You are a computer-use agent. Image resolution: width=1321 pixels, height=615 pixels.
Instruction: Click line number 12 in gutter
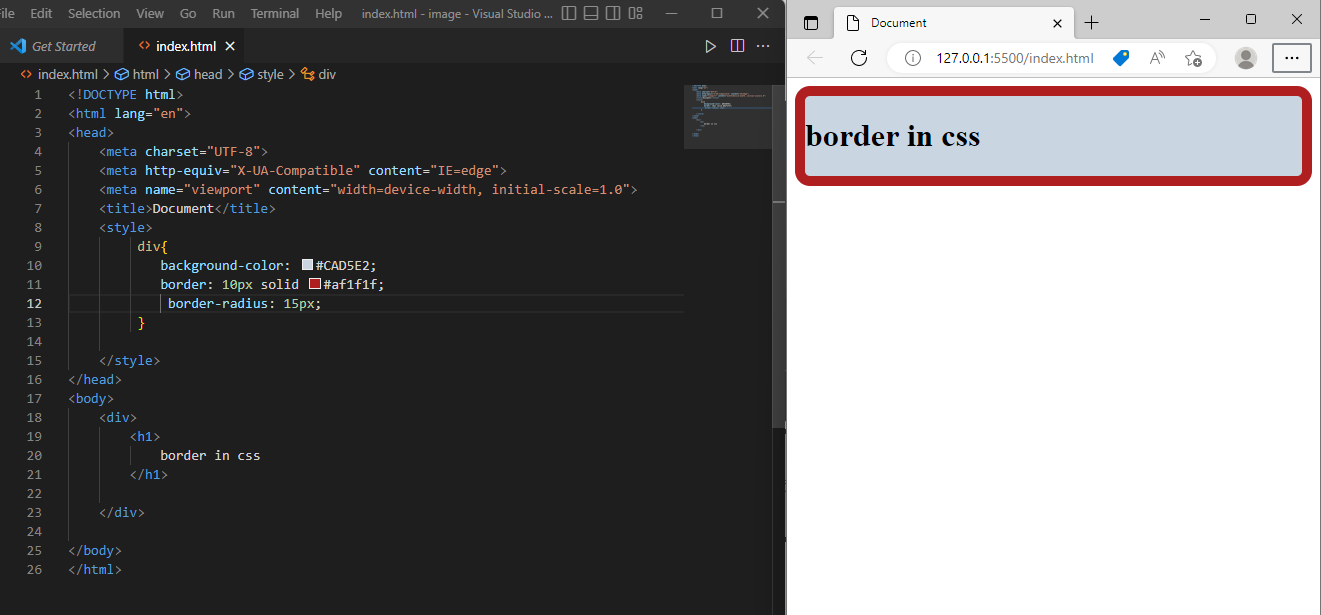35,303
